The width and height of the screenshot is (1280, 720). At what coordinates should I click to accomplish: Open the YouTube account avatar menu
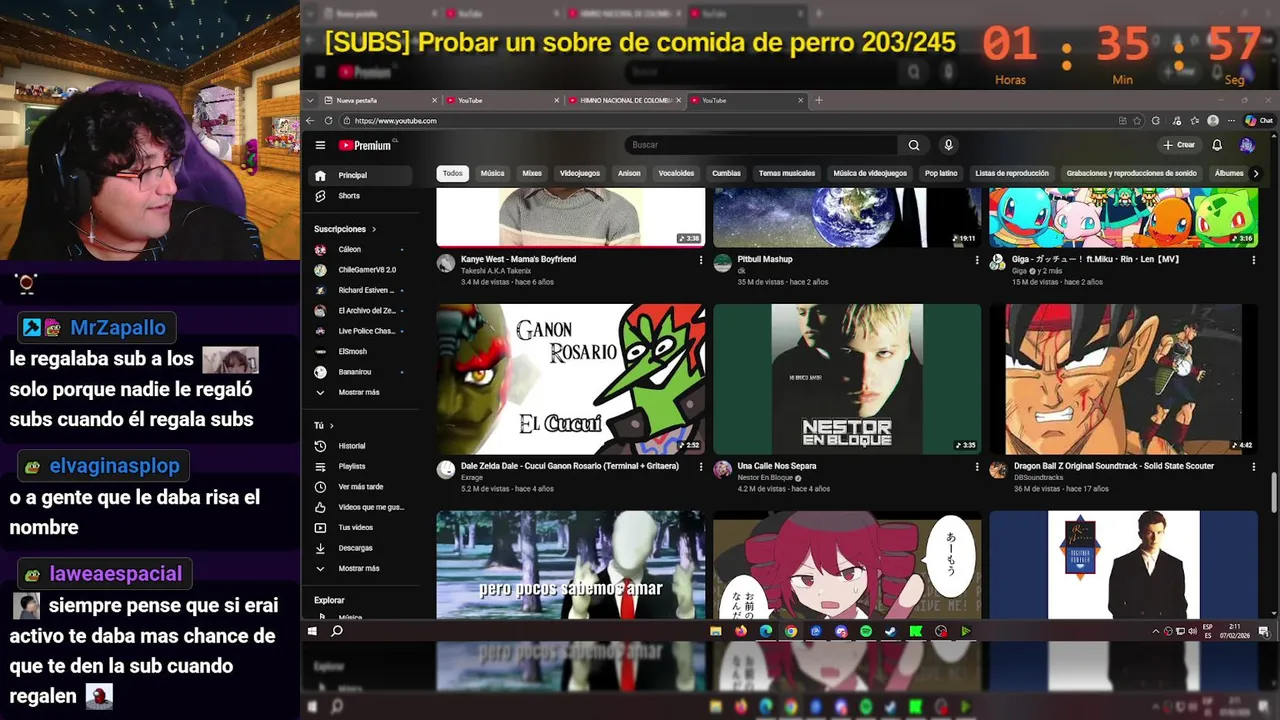click(1246, 145)
